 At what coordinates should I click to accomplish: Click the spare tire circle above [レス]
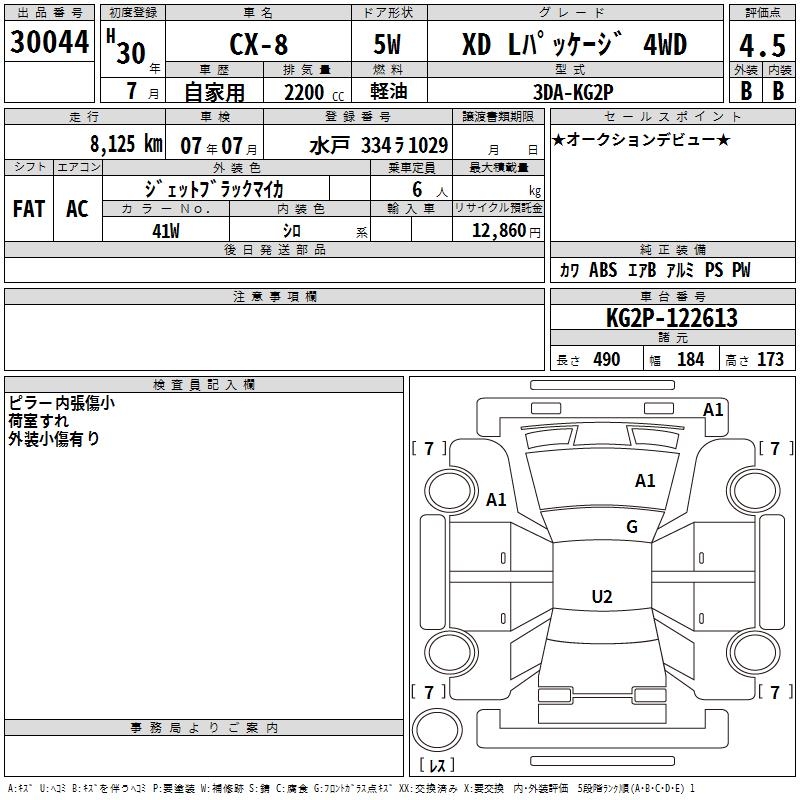pyautogui.click(x=437, y=730)
